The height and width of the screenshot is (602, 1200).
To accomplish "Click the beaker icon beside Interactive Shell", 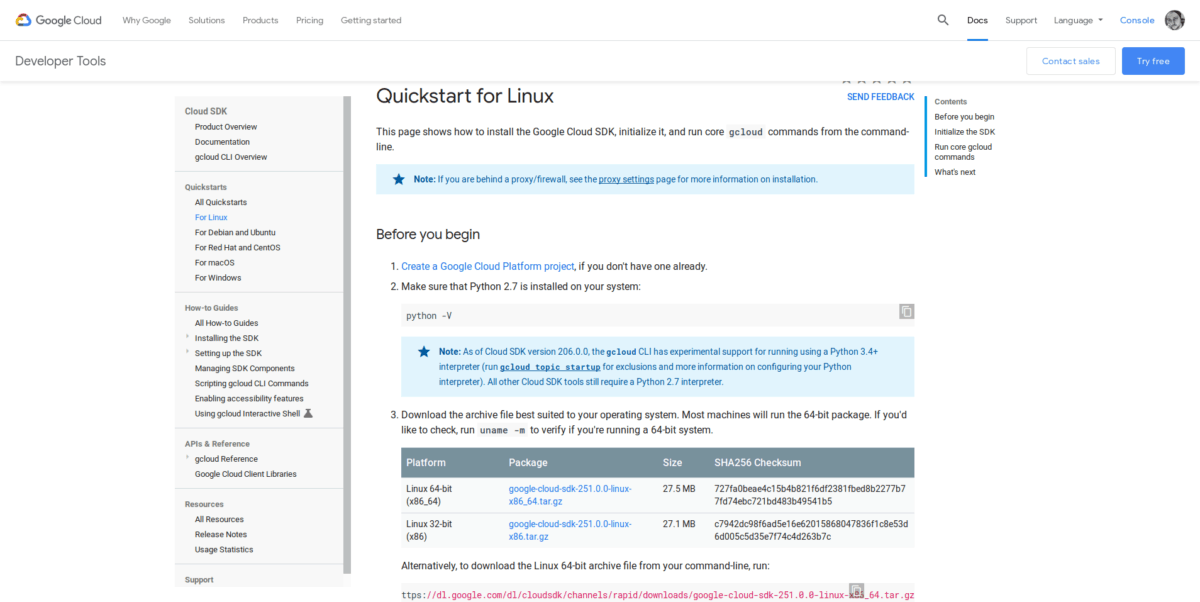I will click(x=308, y=414).
